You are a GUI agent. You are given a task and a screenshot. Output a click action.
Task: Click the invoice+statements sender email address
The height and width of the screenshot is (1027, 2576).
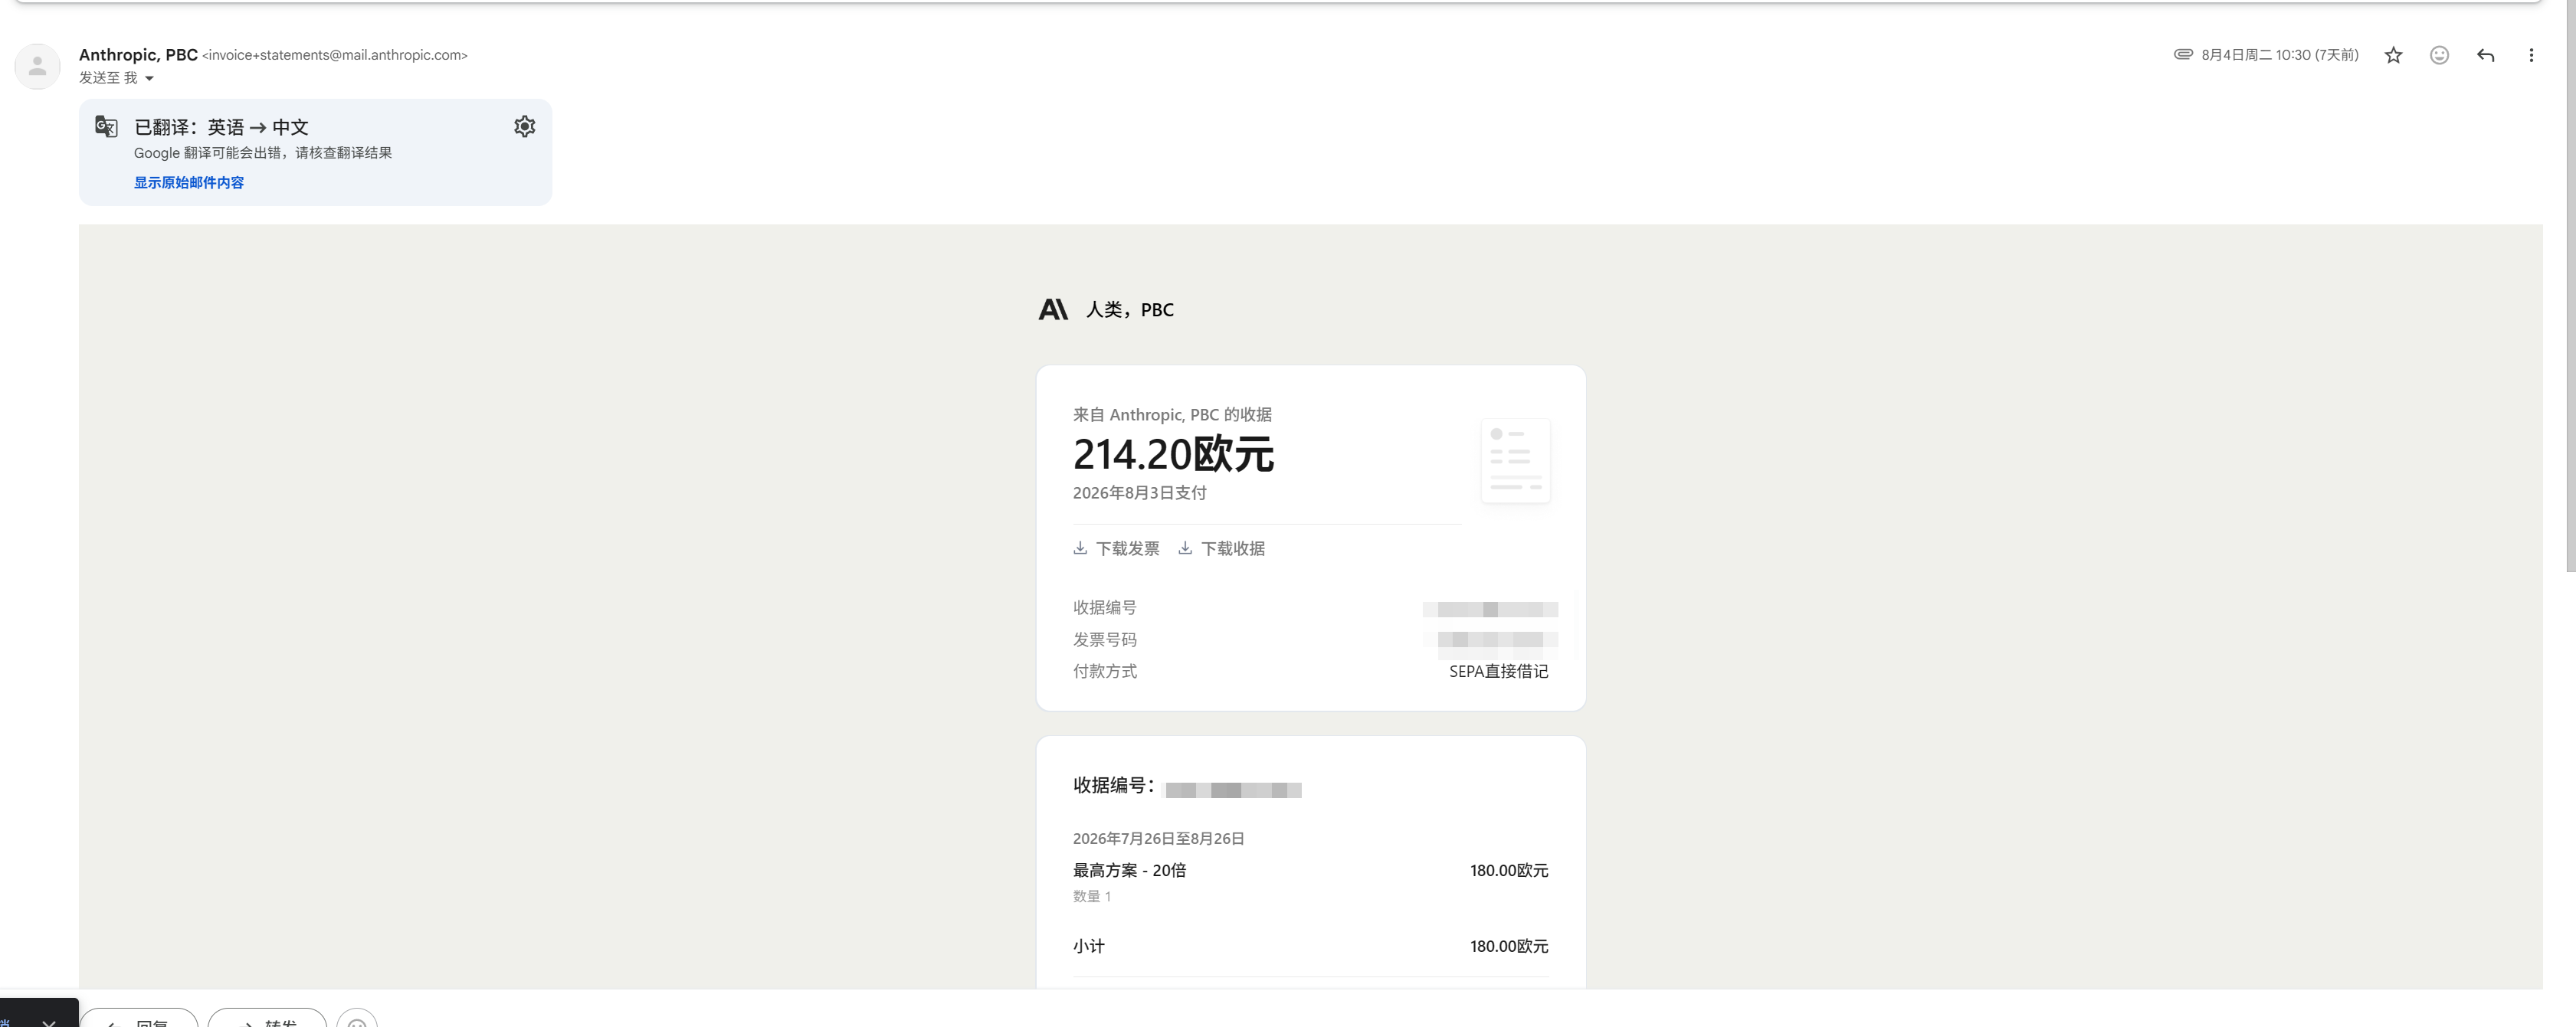(335, 55)
